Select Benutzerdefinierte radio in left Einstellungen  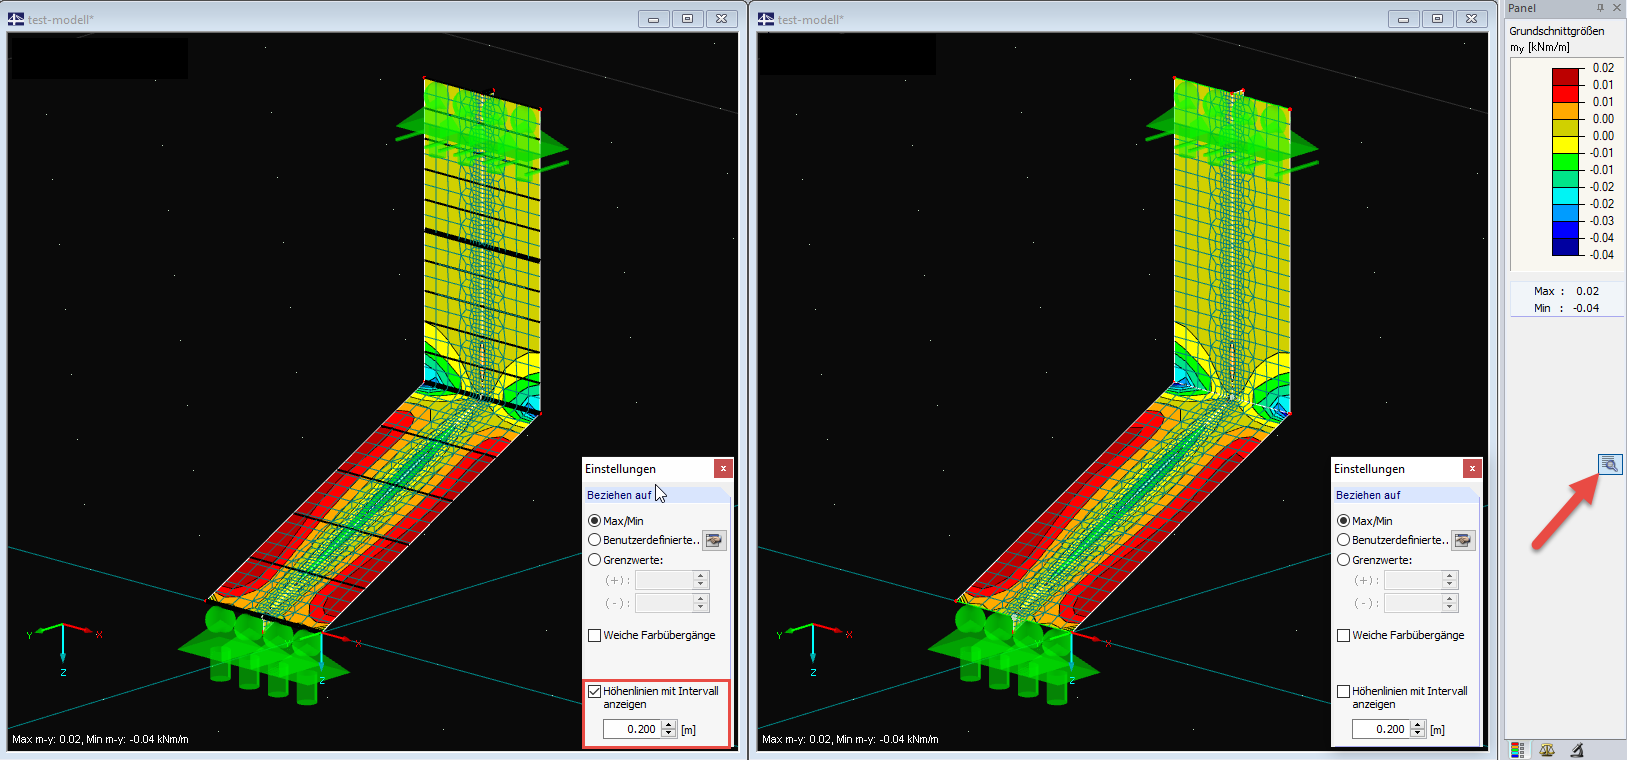pos(594,540)
